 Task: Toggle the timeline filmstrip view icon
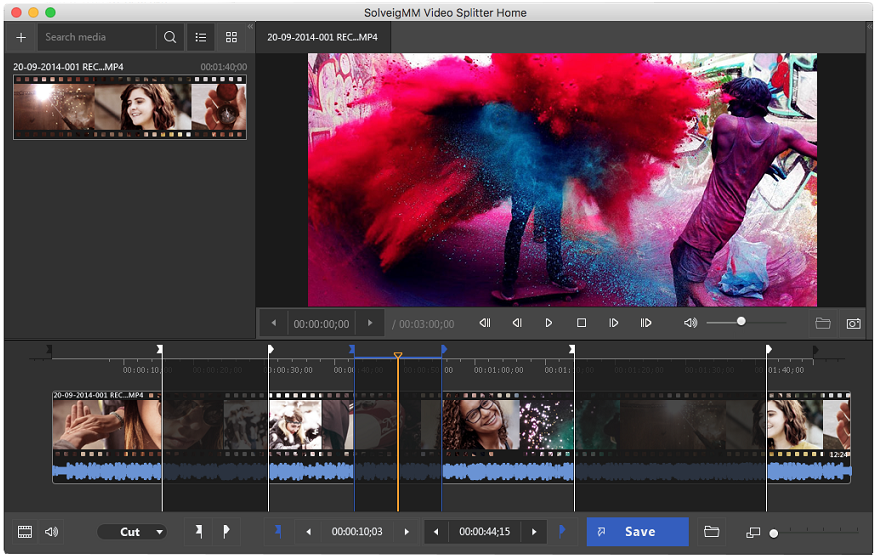[25, 532]
